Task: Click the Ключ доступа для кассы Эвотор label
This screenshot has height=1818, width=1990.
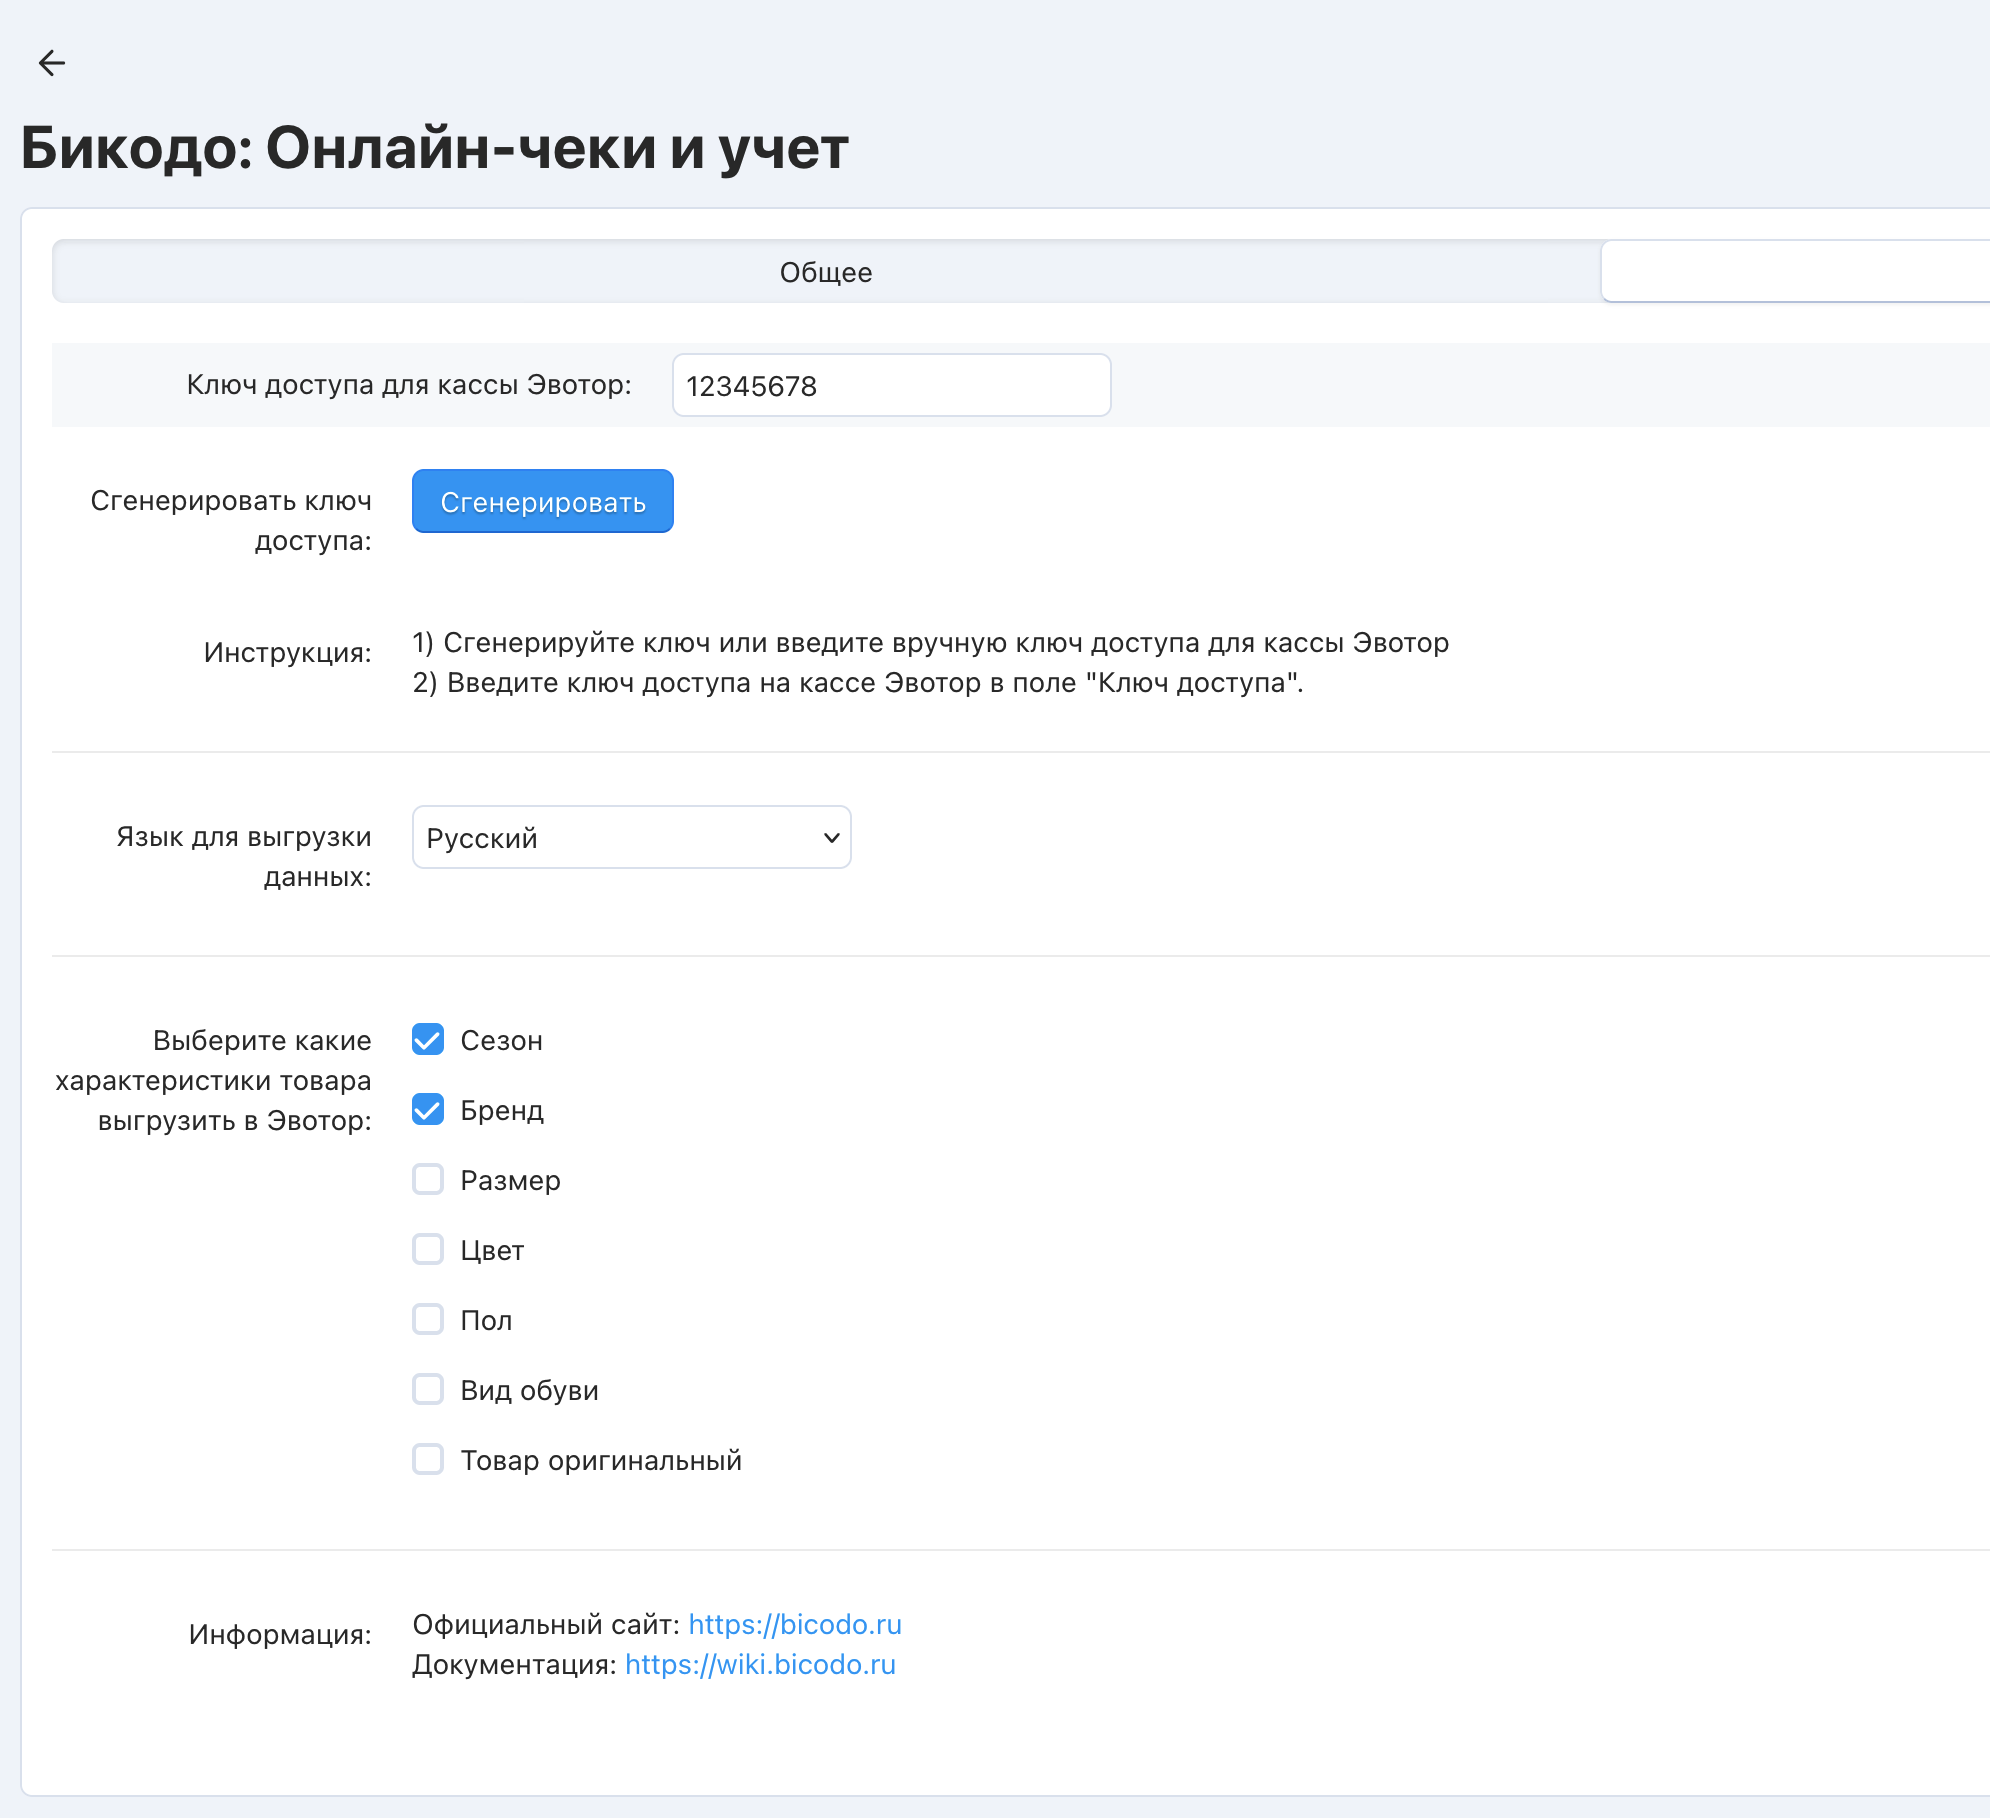Action: 409,385
